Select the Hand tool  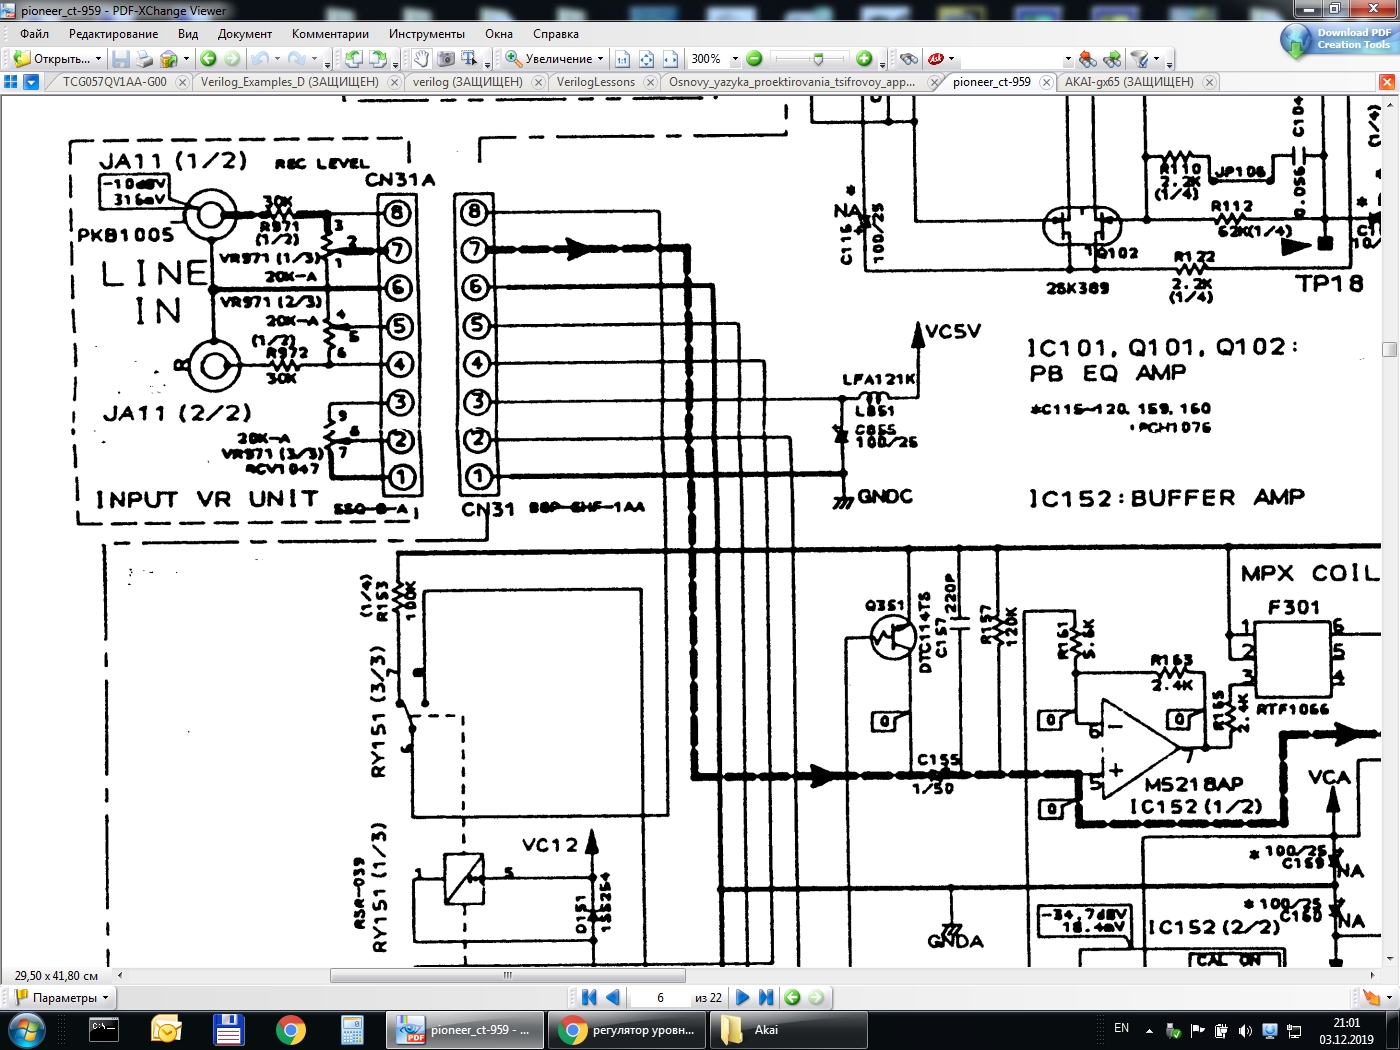[x=421, y=59]
